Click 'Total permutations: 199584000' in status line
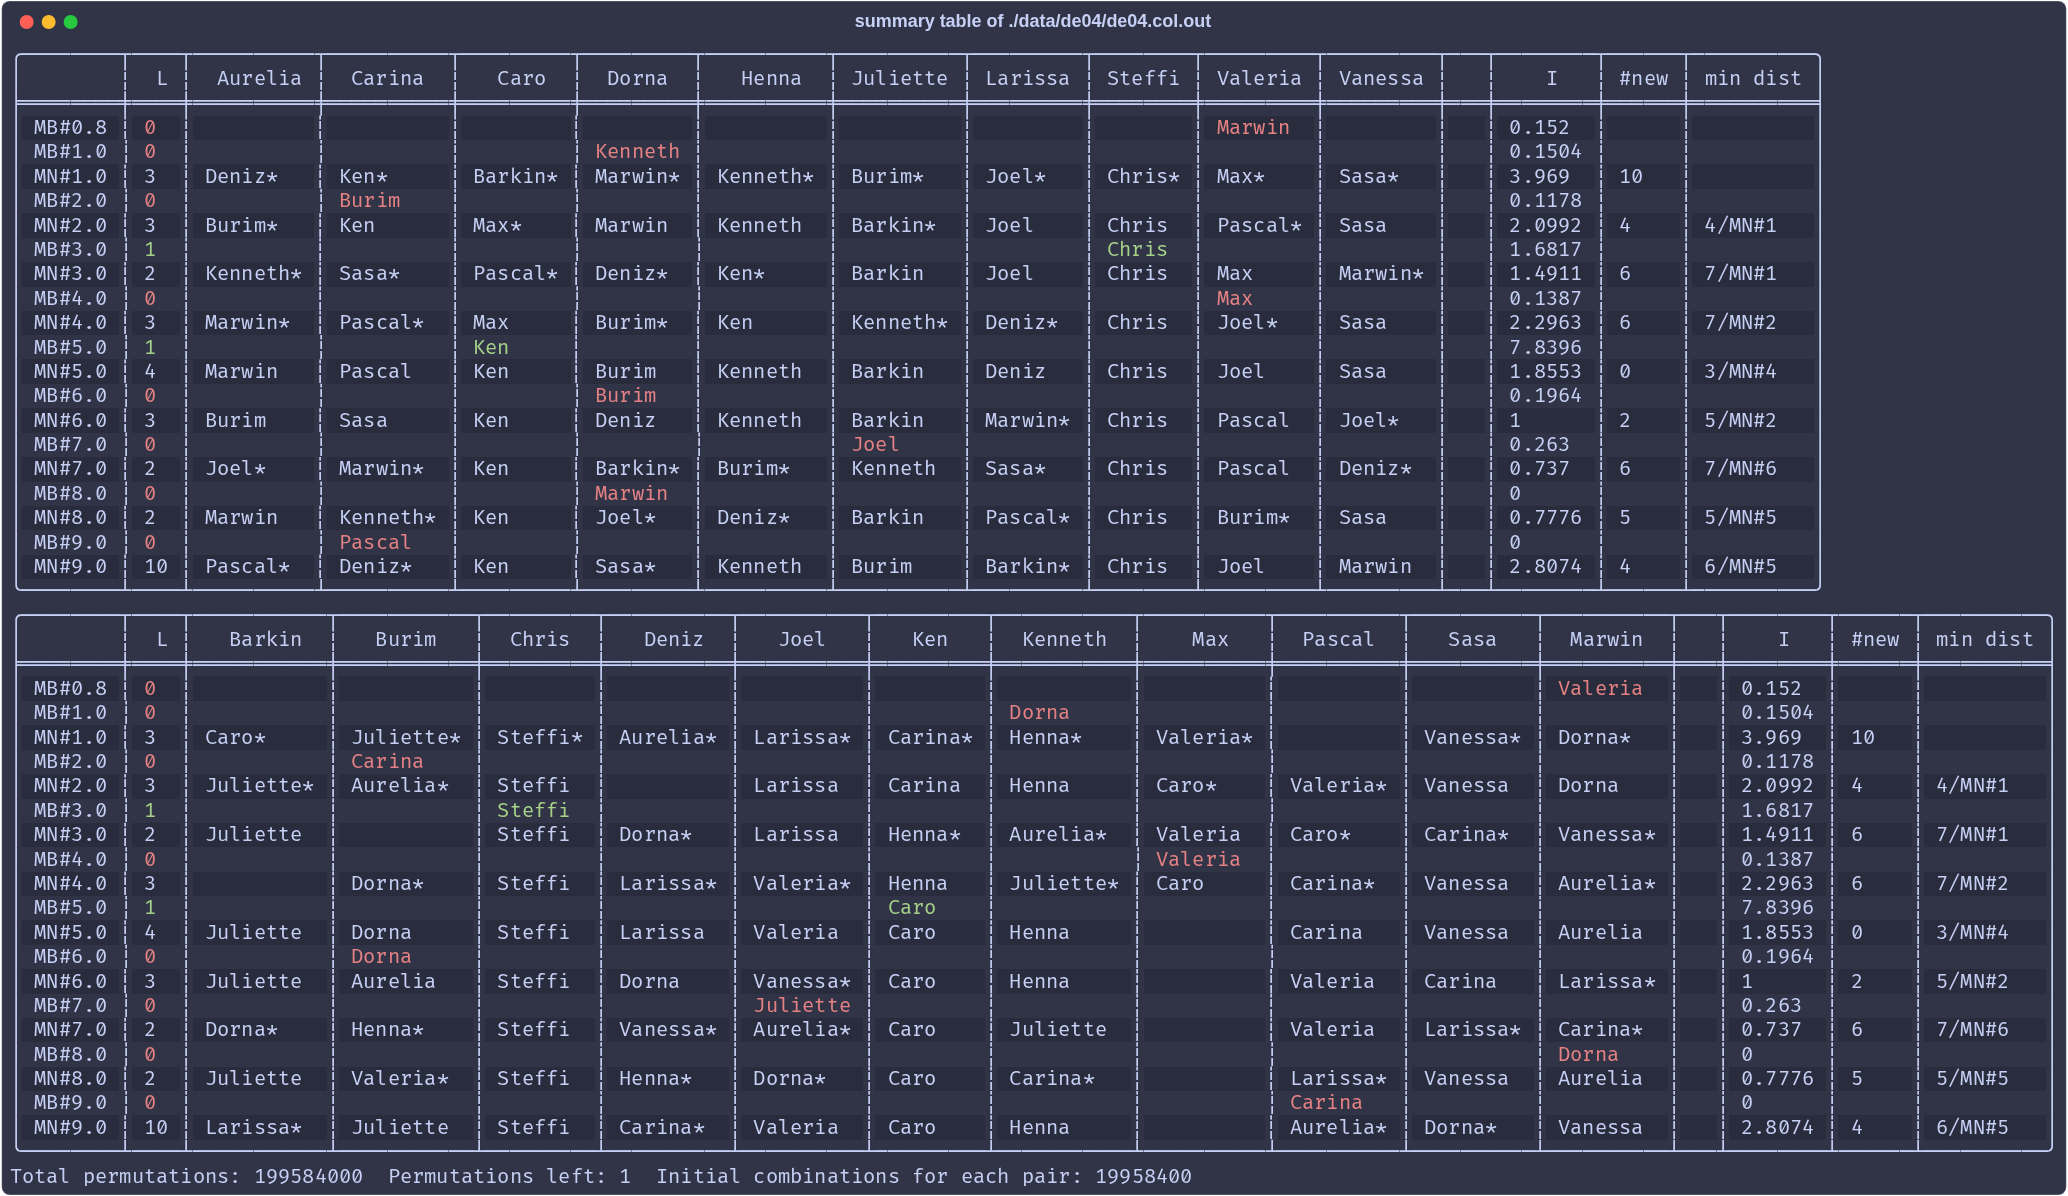 [186, 1176]
